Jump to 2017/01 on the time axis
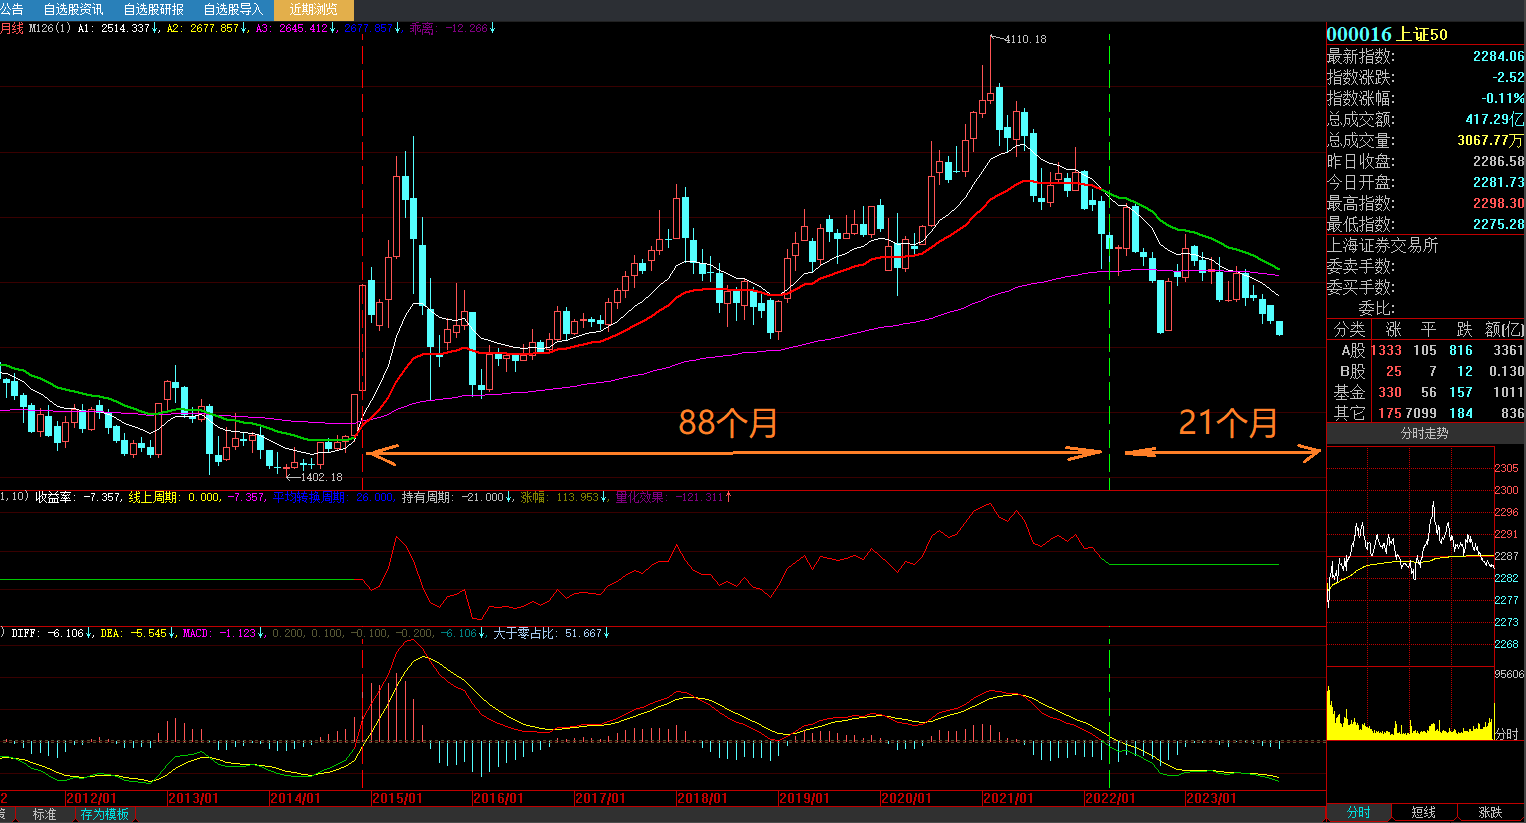1526x823 pixels. [x=600, y=798]
